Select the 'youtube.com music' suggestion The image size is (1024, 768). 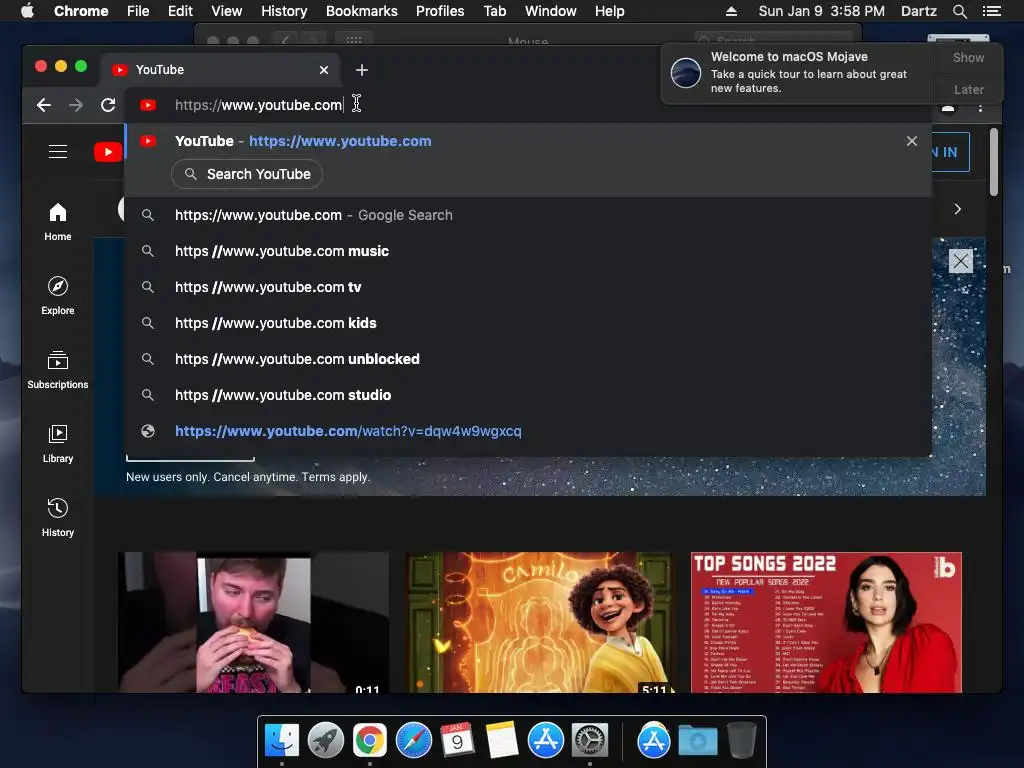[x=528, y=251]
